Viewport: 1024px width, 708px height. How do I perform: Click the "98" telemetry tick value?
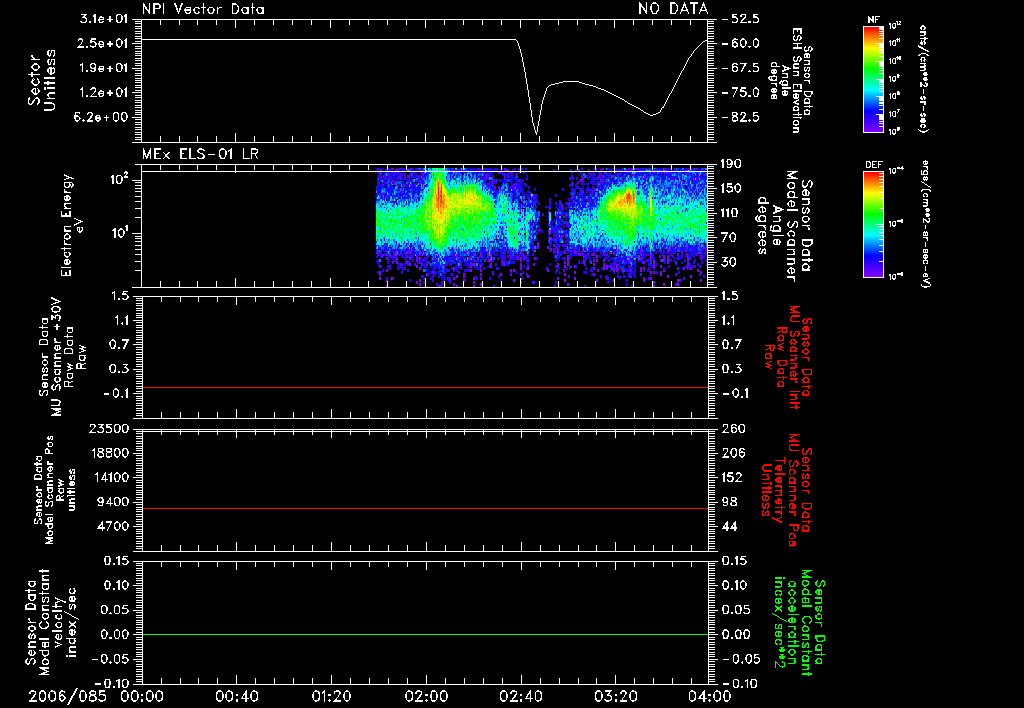coord(729,502)
